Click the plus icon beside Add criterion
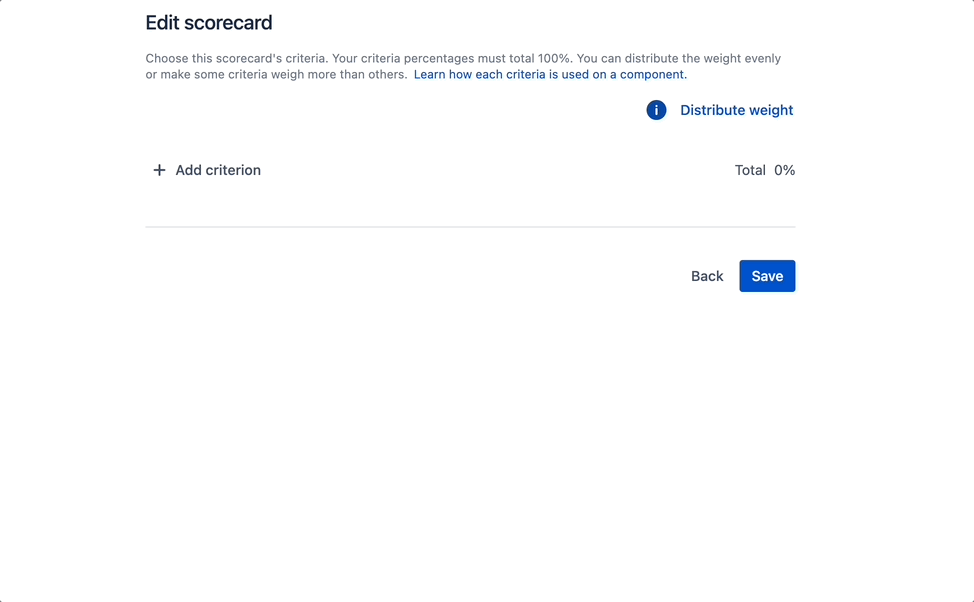Image resolution: width=974 pixels, height=602 pixels. [x=159, y=170]
